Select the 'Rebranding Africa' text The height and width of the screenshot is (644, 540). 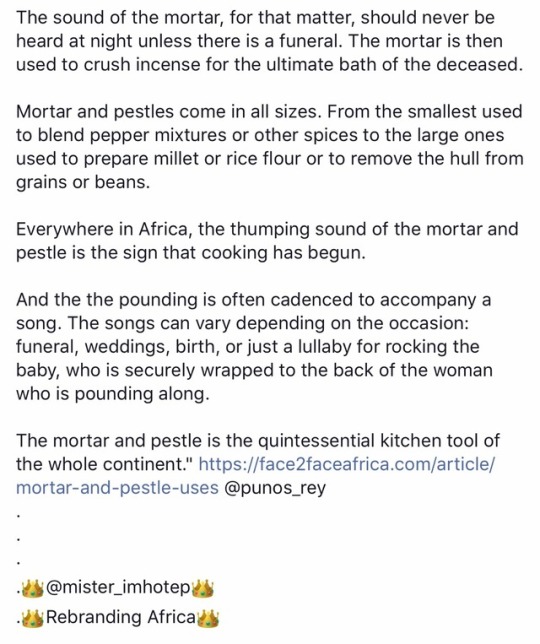pos(121,617)
